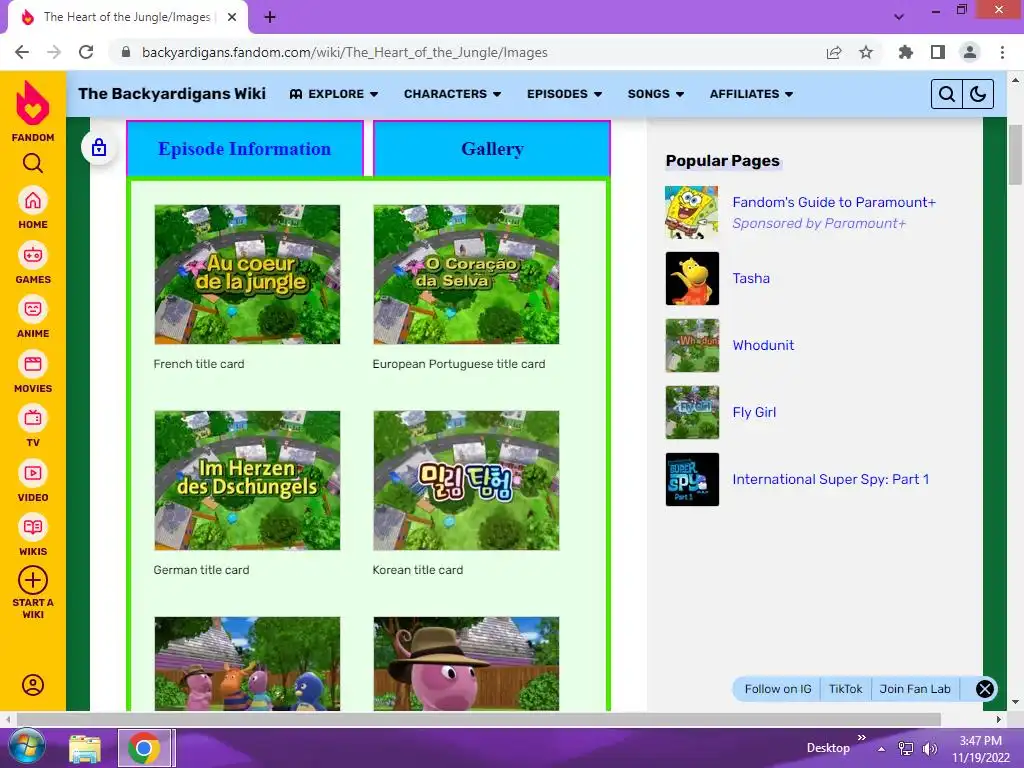The image size is (1024, 768).
Task: Open Chrome profile avatar
Action: (x=970, y=52)
